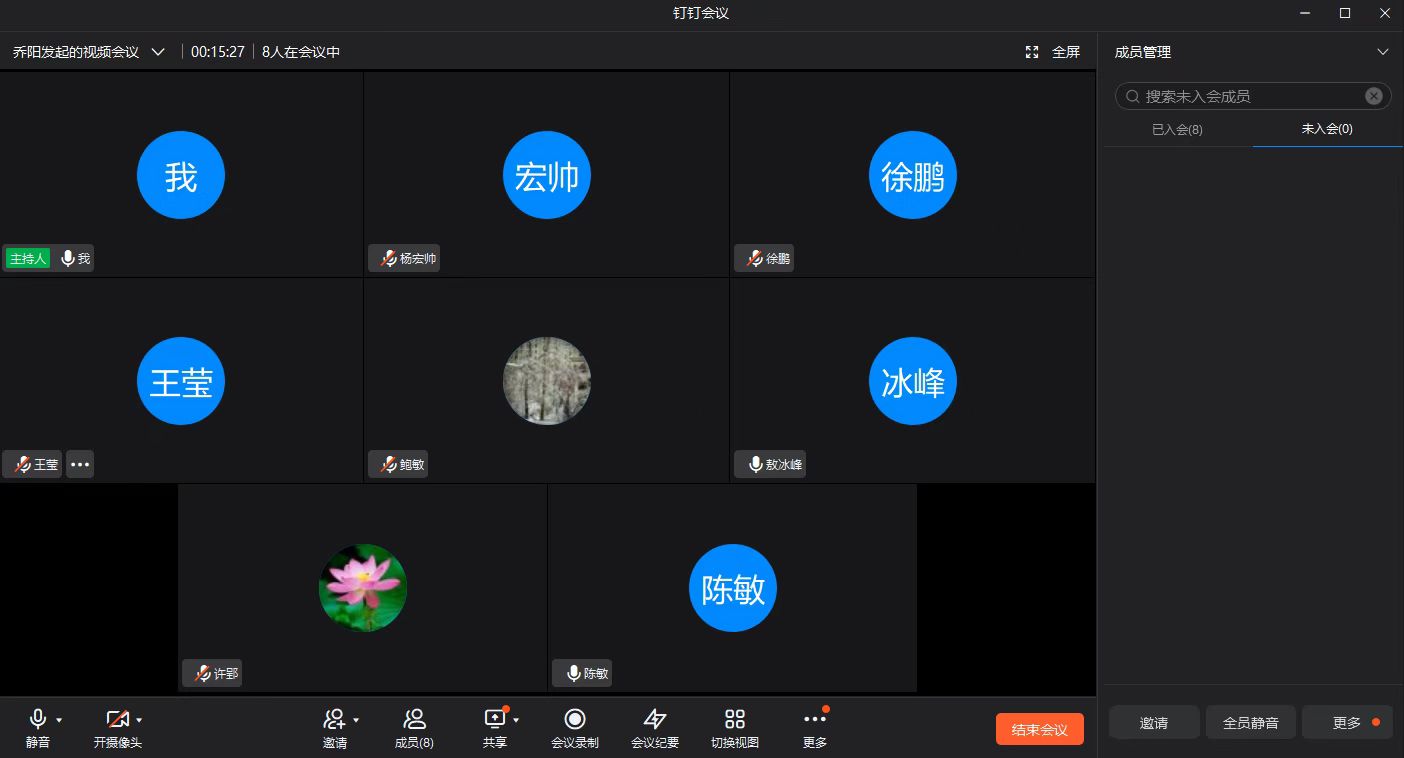Expand the microphone options arrow next to 静音
Image resolution: width=1404 pixels, height=758 pixels.
tap(59, 720)
